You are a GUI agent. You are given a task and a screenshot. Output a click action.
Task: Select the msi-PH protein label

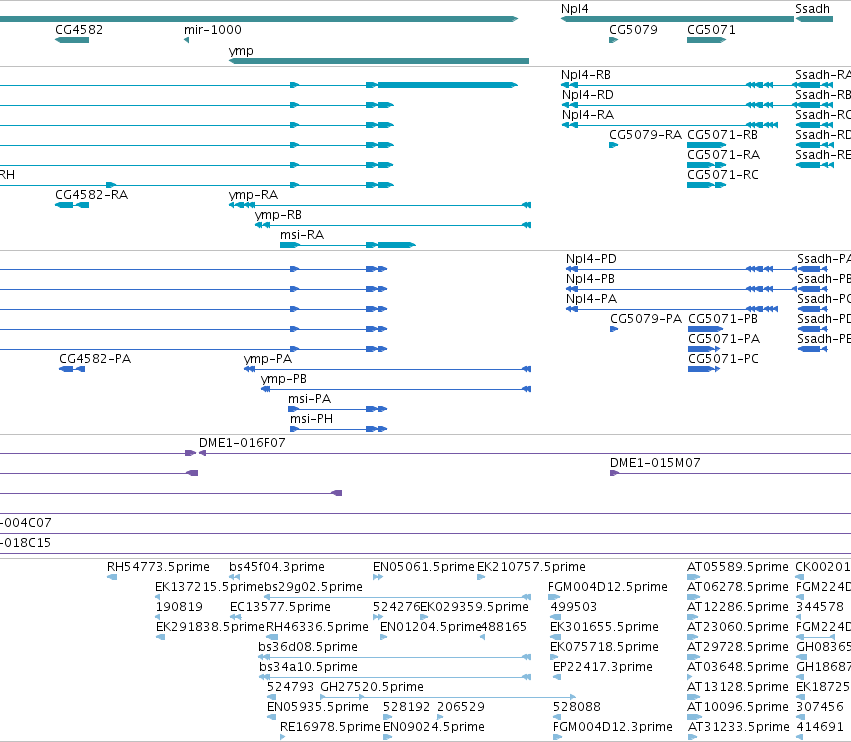[312, 419]
